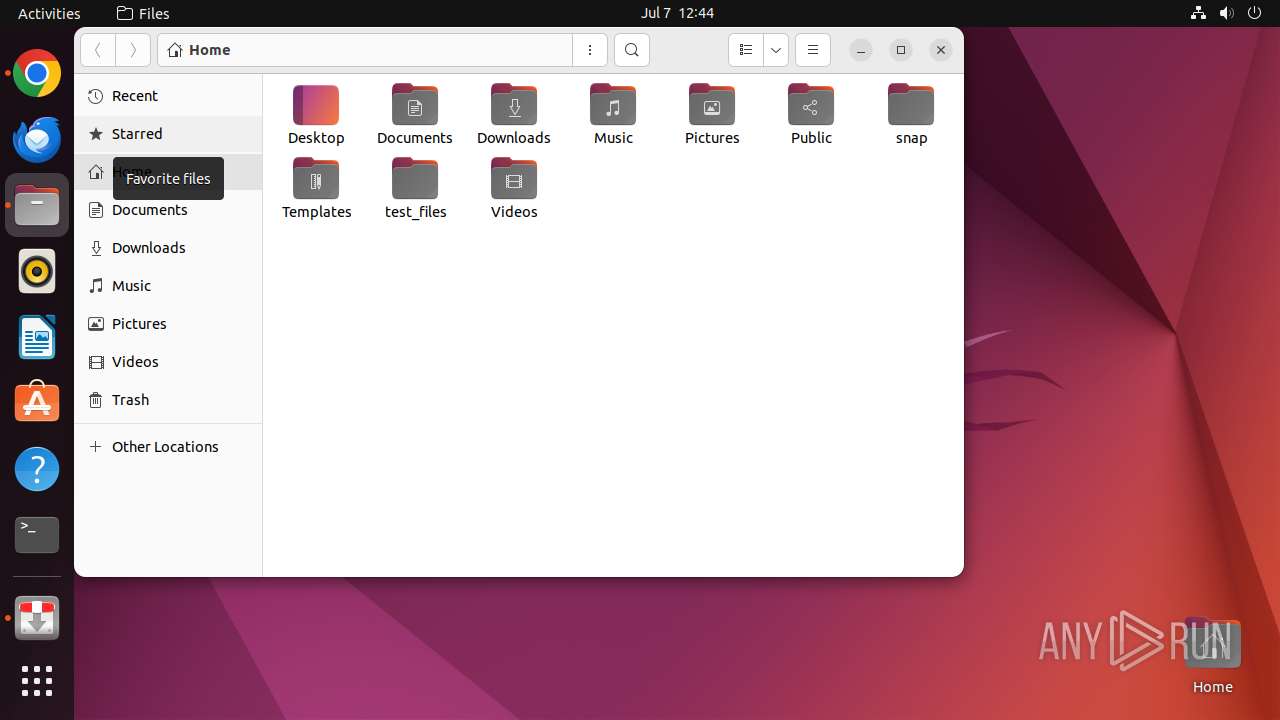Image resolution: width=1280 pixels, height=720 pixels.
Task: Close the Files window
Action: click(941, 50)
